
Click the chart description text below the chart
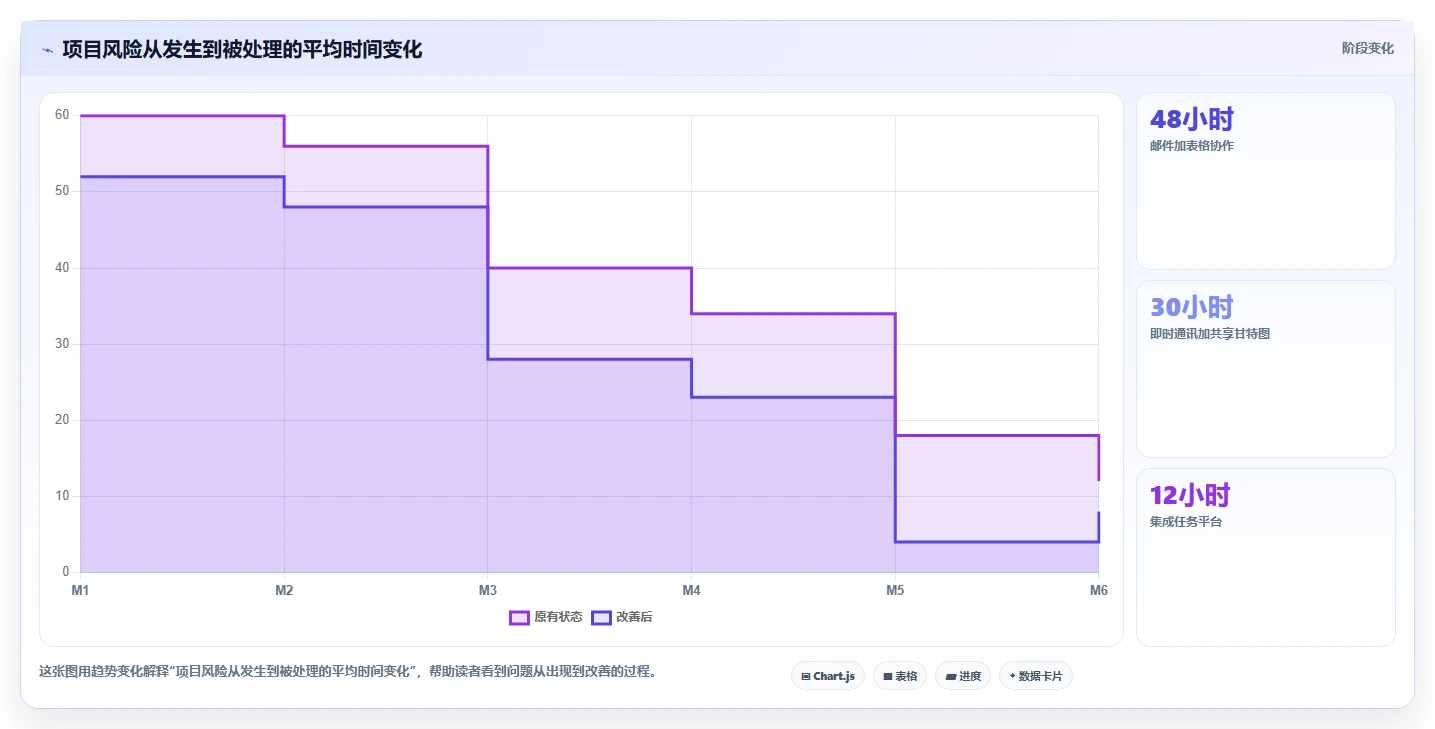click(x=350, y=672)
